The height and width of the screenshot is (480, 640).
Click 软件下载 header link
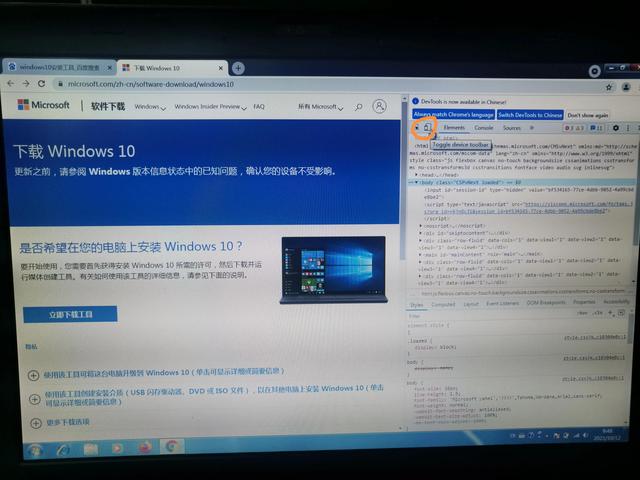[x=108, y=106]
